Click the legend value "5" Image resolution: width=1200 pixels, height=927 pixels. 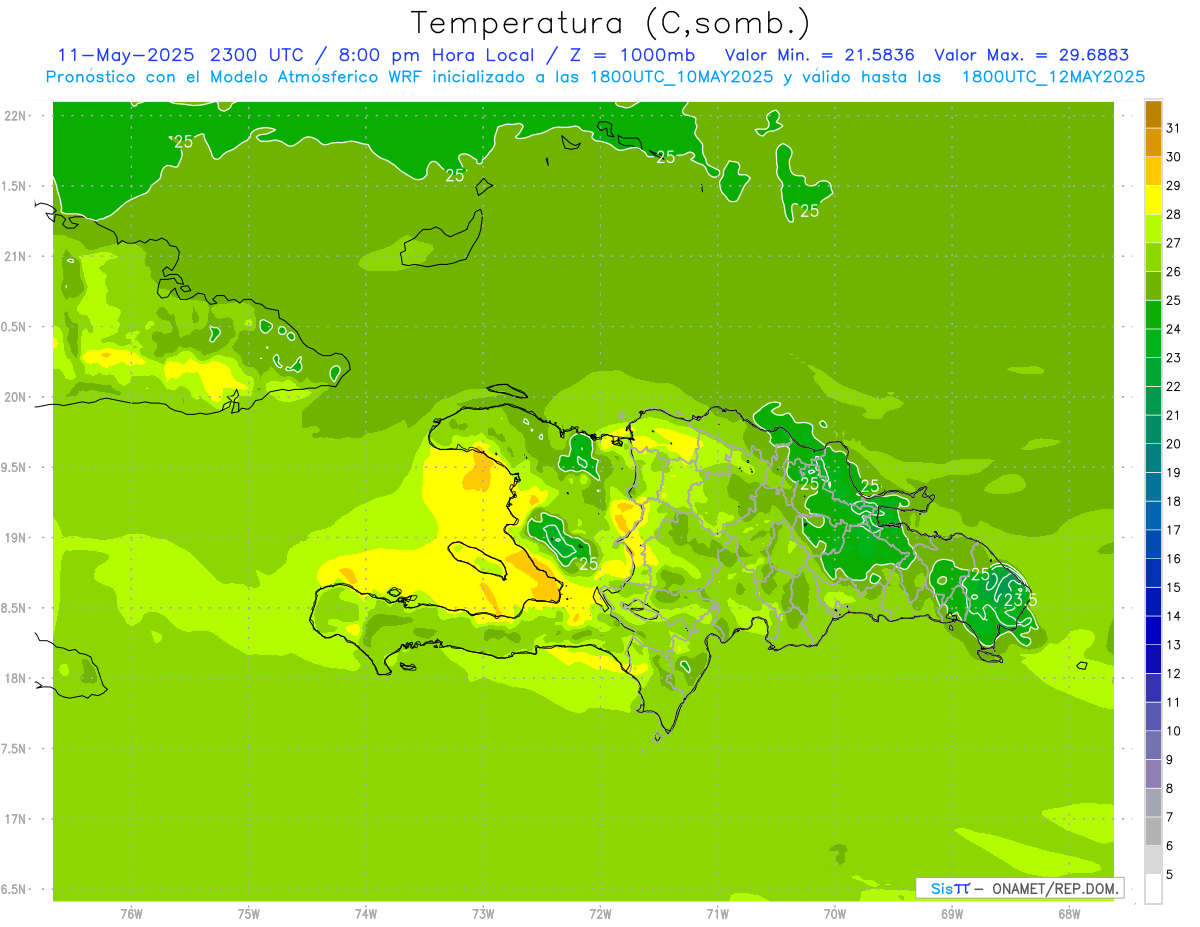1171,874
